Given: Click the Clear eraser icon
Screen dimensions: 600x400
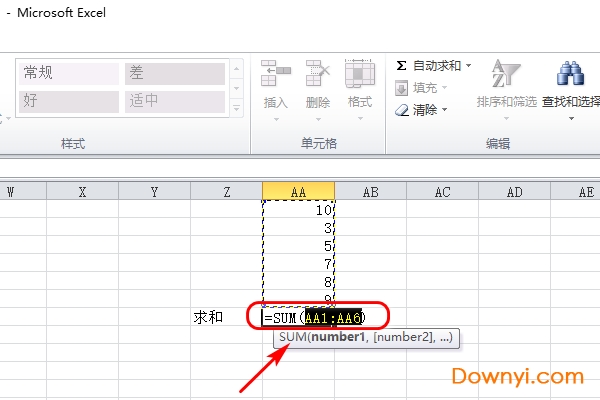Looking at the screenshot, I should [x=402, y=109].
